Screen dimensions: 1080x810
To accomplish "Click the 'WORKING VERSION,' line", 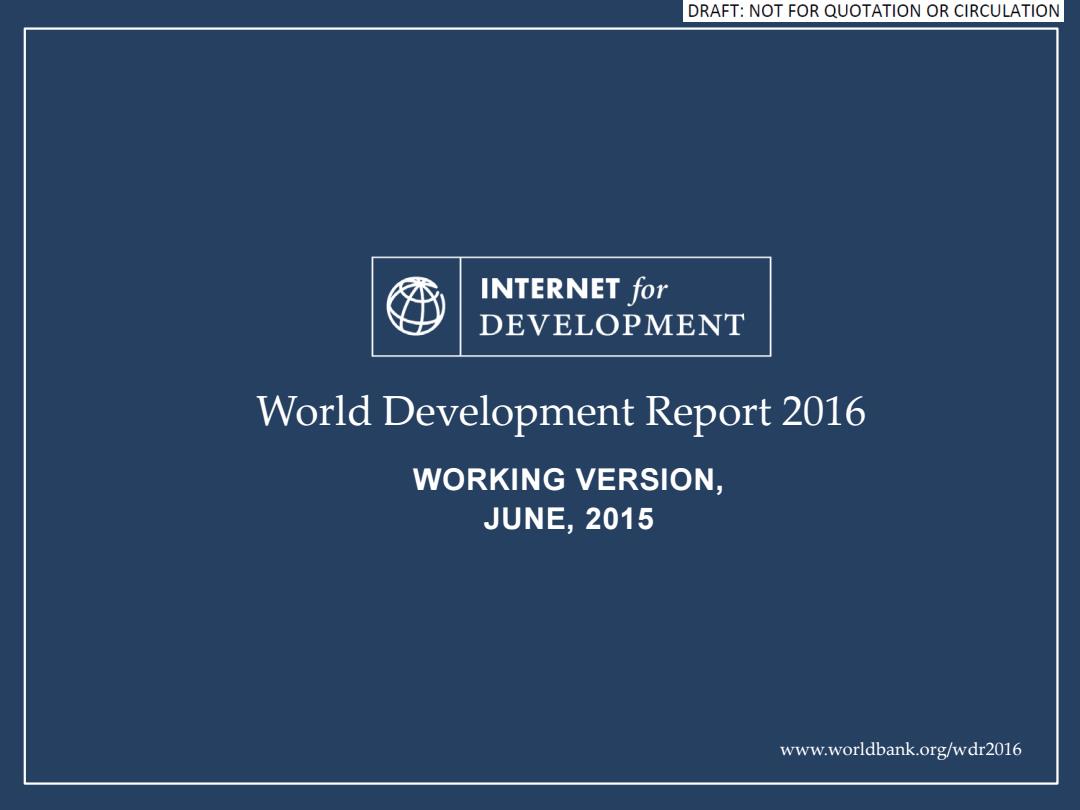I will point(568,479).
